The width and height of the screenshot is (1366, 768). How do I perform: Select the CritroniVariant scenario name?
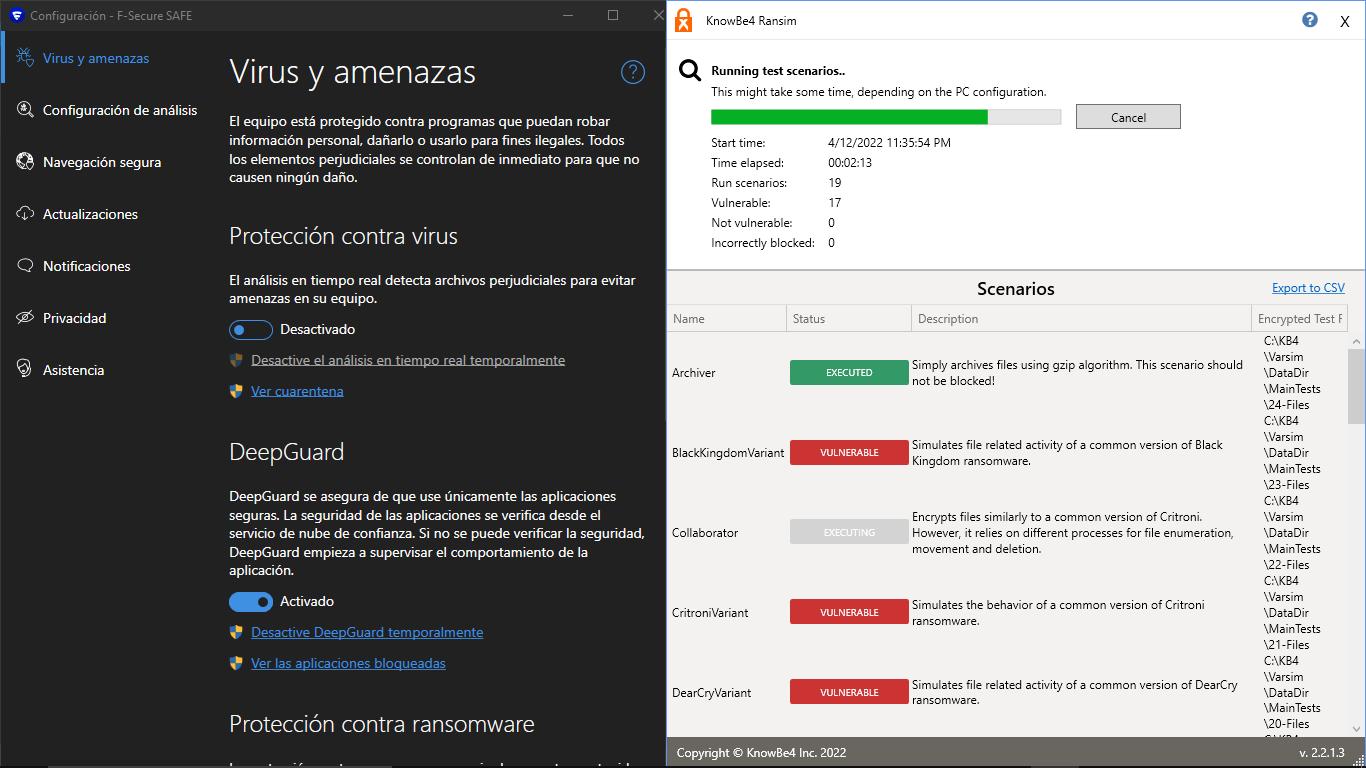(710, 613)
